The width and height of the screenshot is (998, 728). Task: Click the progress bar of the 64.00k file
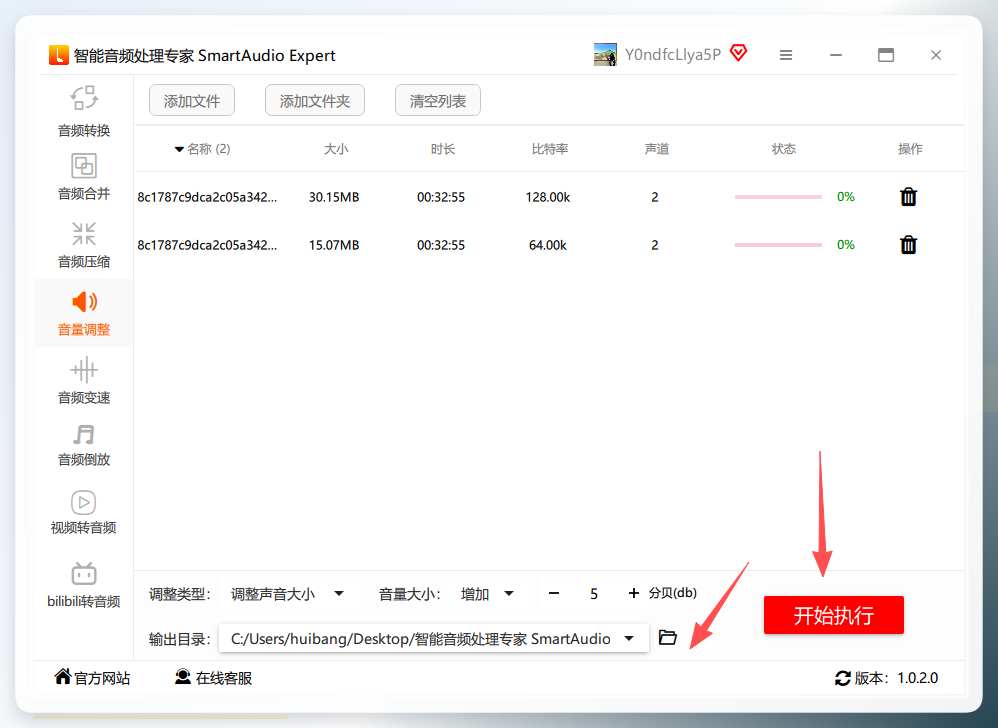pyautogui.click(x=778, y=244)
